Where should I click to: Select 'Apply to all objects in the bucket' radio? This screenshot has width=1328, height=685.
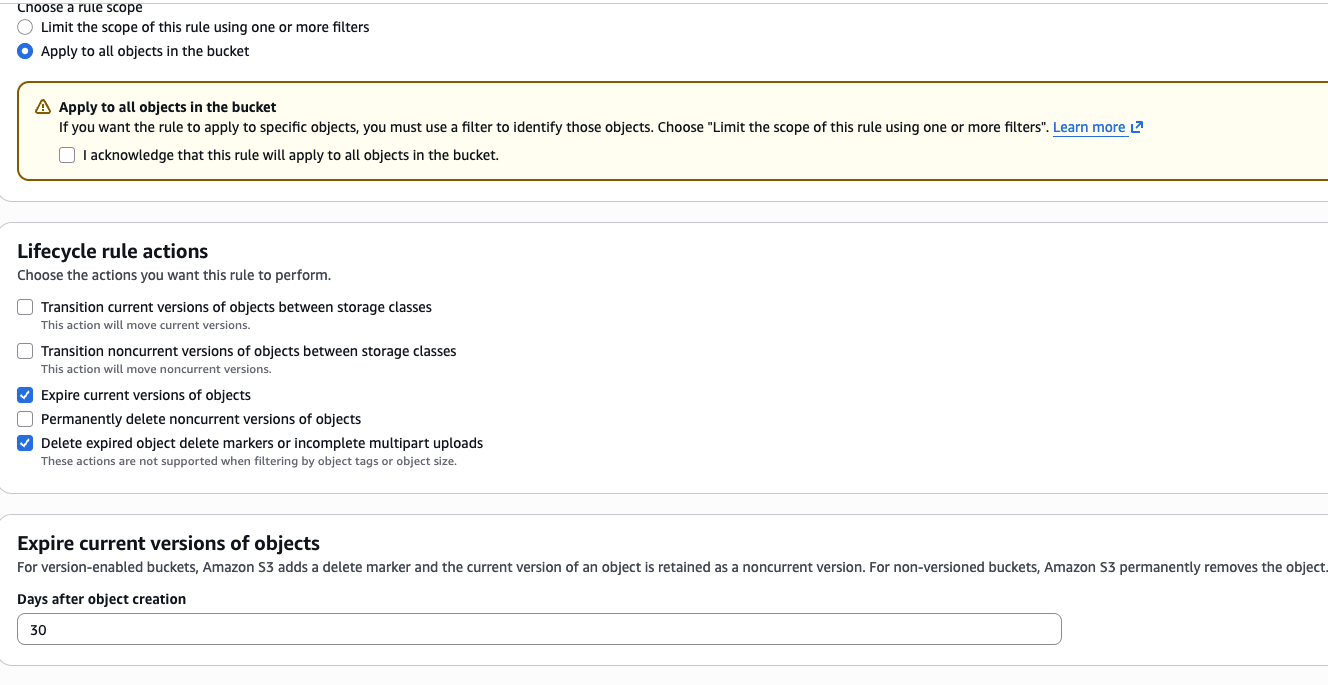(25, 51)
